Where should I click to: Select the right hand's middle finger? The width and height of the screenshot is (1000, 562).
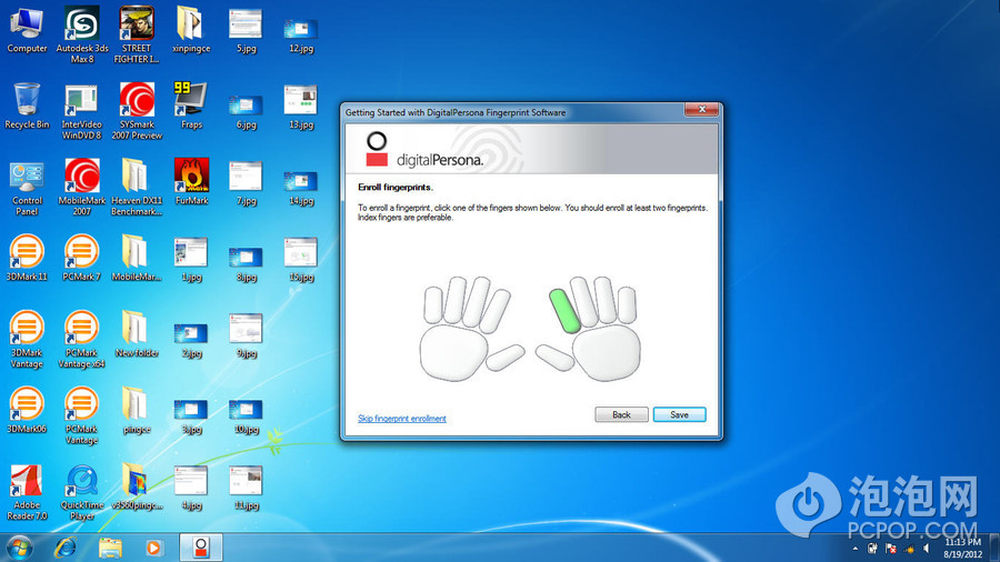click(x=584, y=302)
